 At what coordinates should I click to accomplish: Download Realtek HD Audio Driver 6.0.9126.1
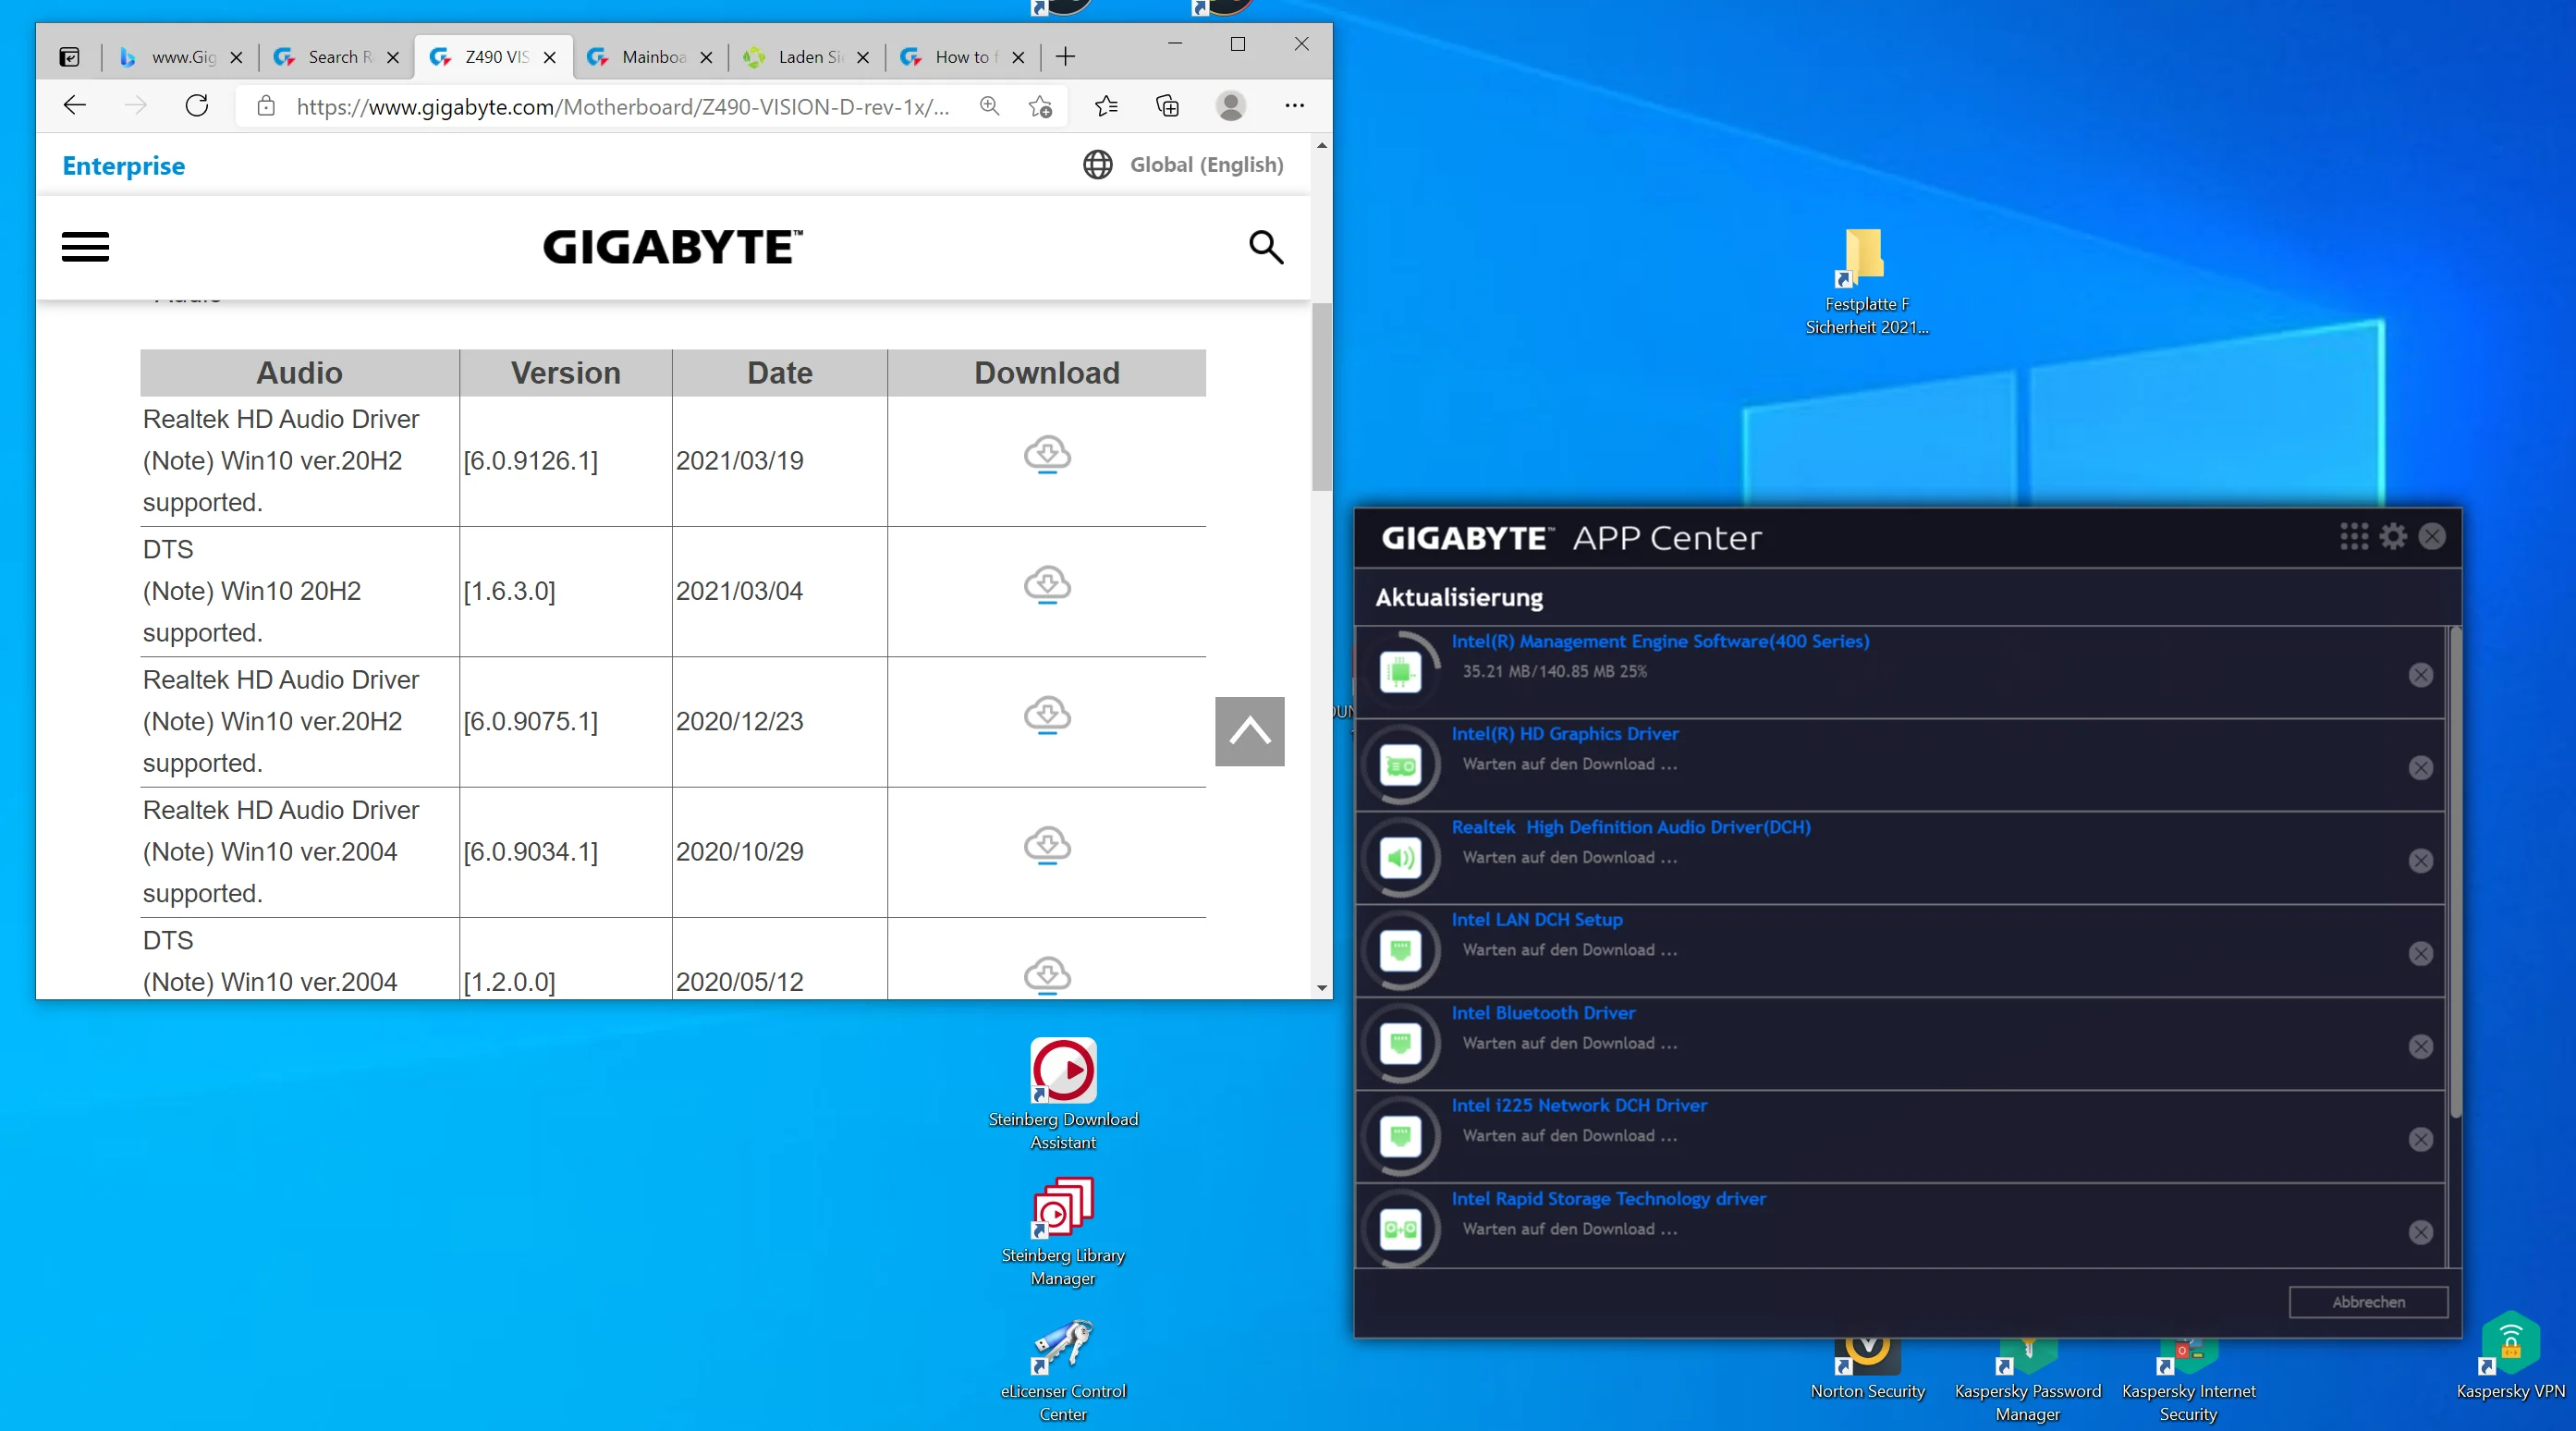pos(1047,455)
